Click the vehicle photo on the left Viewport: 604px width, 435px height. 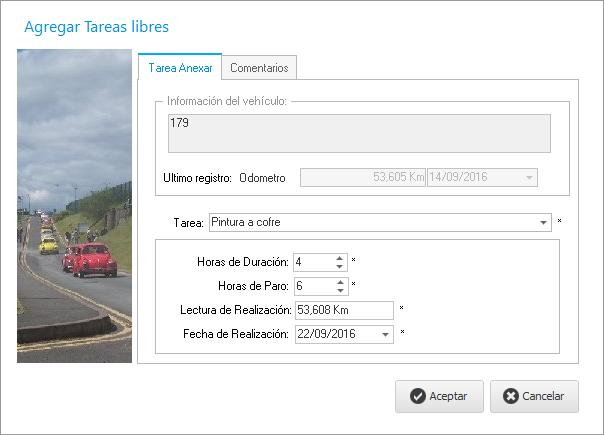point(74,206)
